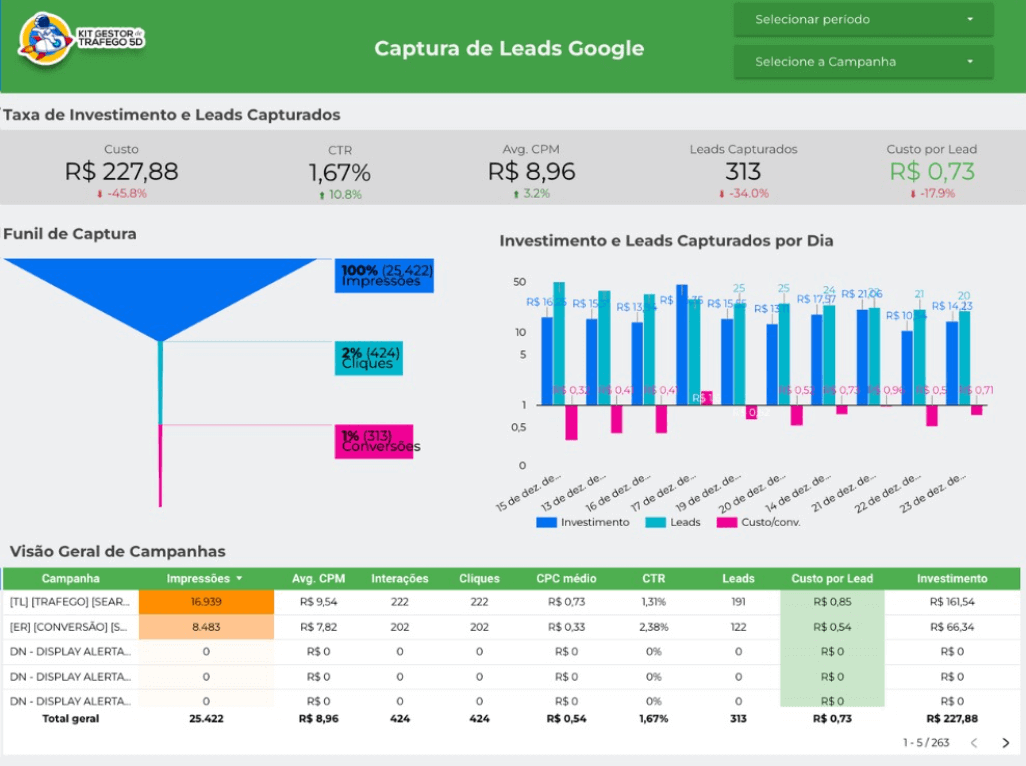
Task: Toggle Investimento series in chart legend
Action: coord(584,522)
